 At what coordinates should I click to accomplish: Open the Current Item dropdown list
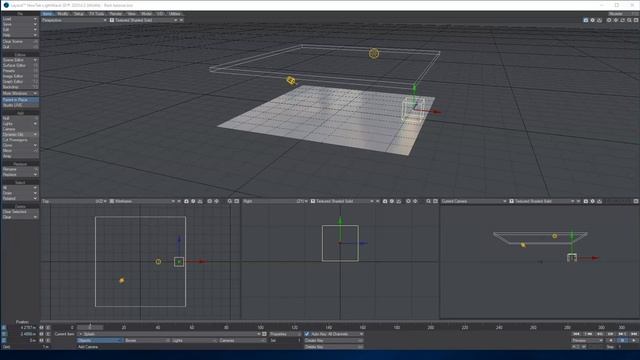tap(169, 334)
